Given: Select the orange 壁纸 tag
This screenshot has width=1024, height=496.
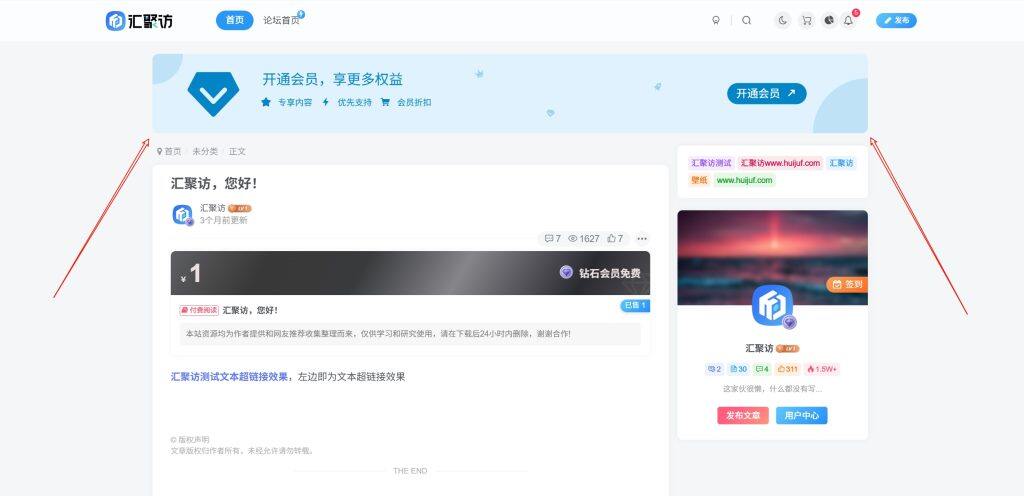Looking at the screenshot, I should point(699,180).
